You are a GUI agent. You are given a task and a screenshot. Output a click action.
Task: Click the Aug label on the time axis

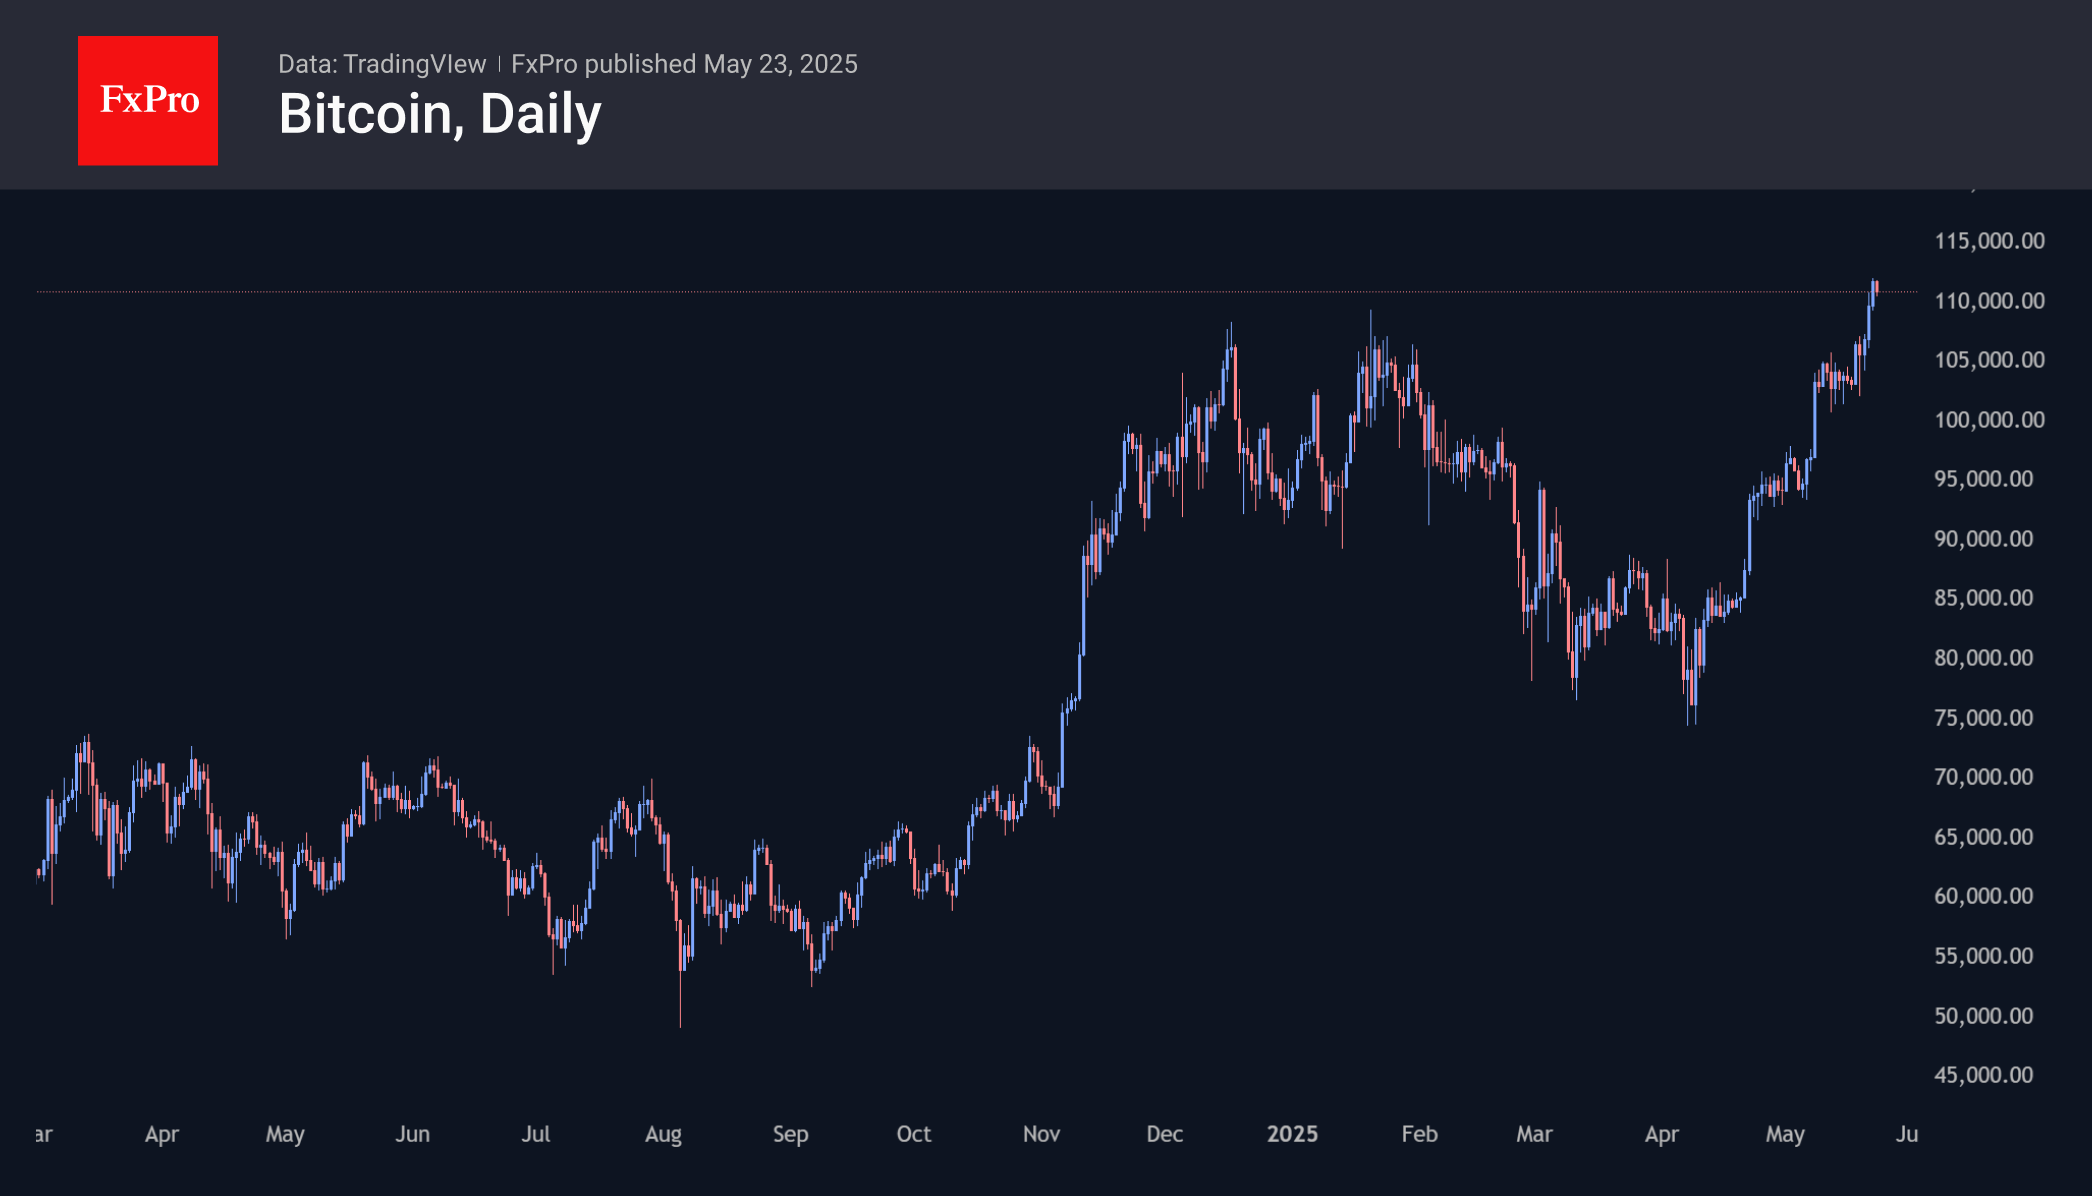pyautogui.click(x=663, y=1134)
